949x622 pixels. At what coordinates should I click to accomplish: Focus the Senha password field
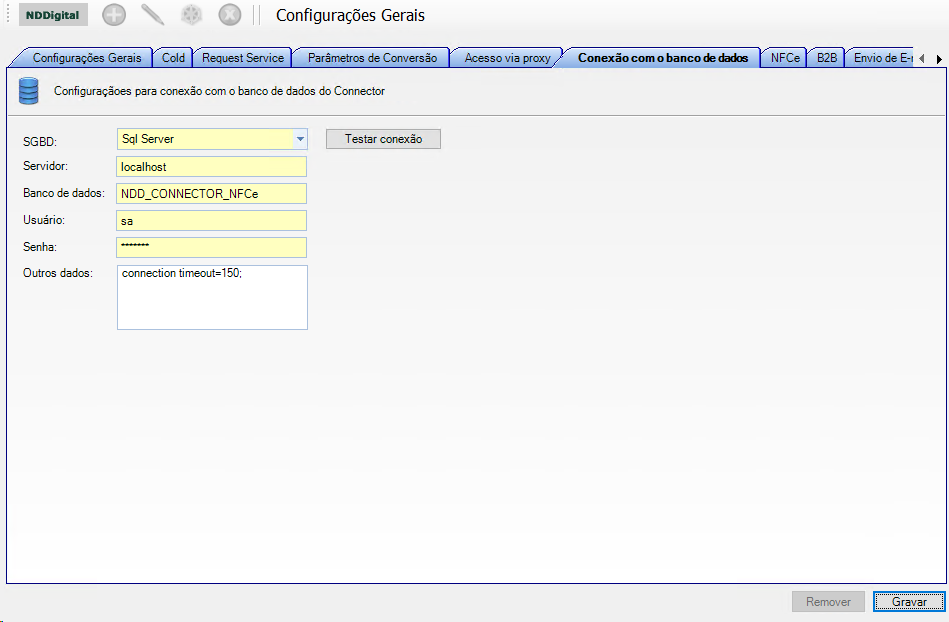pyautogui.click(x=211, y=247)
